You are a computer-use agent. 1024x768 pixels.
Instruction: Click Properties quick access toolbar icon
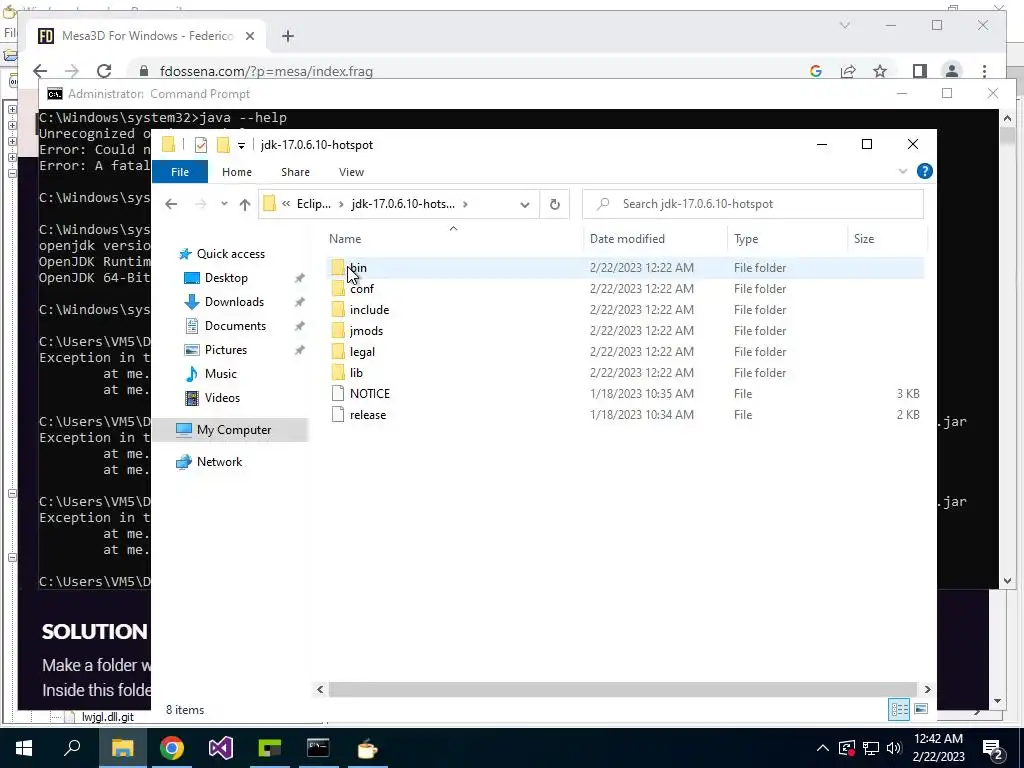tap(200, 145)
